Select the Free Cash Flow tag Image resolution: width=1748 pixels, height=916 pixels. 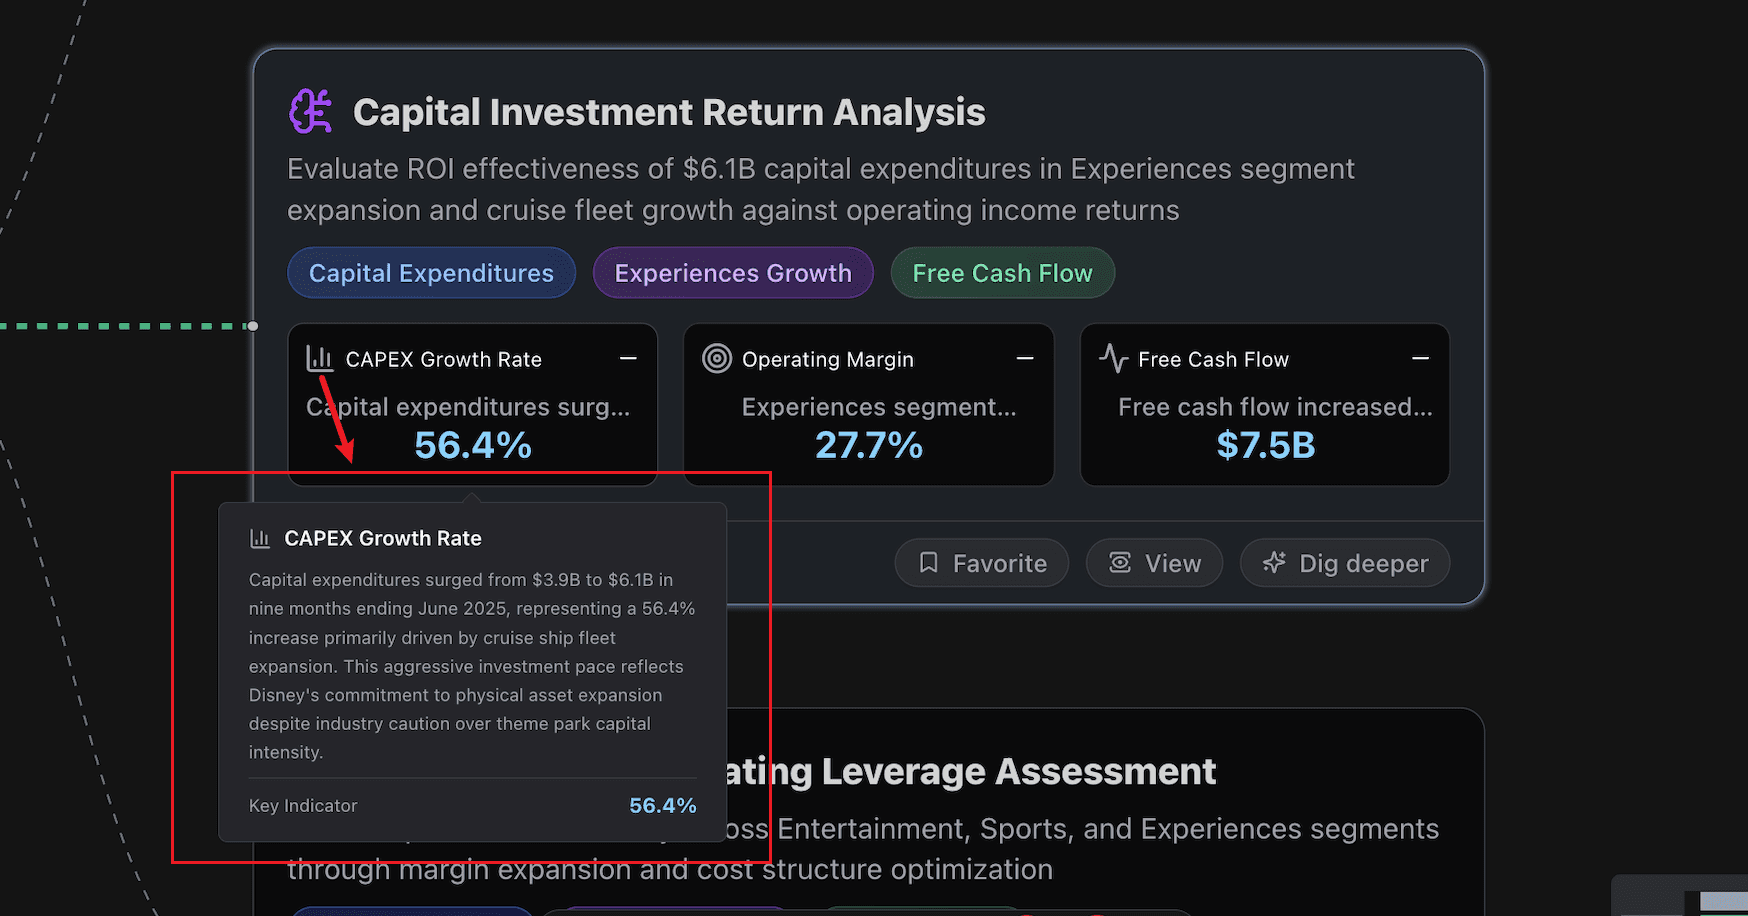[1002, 273]
